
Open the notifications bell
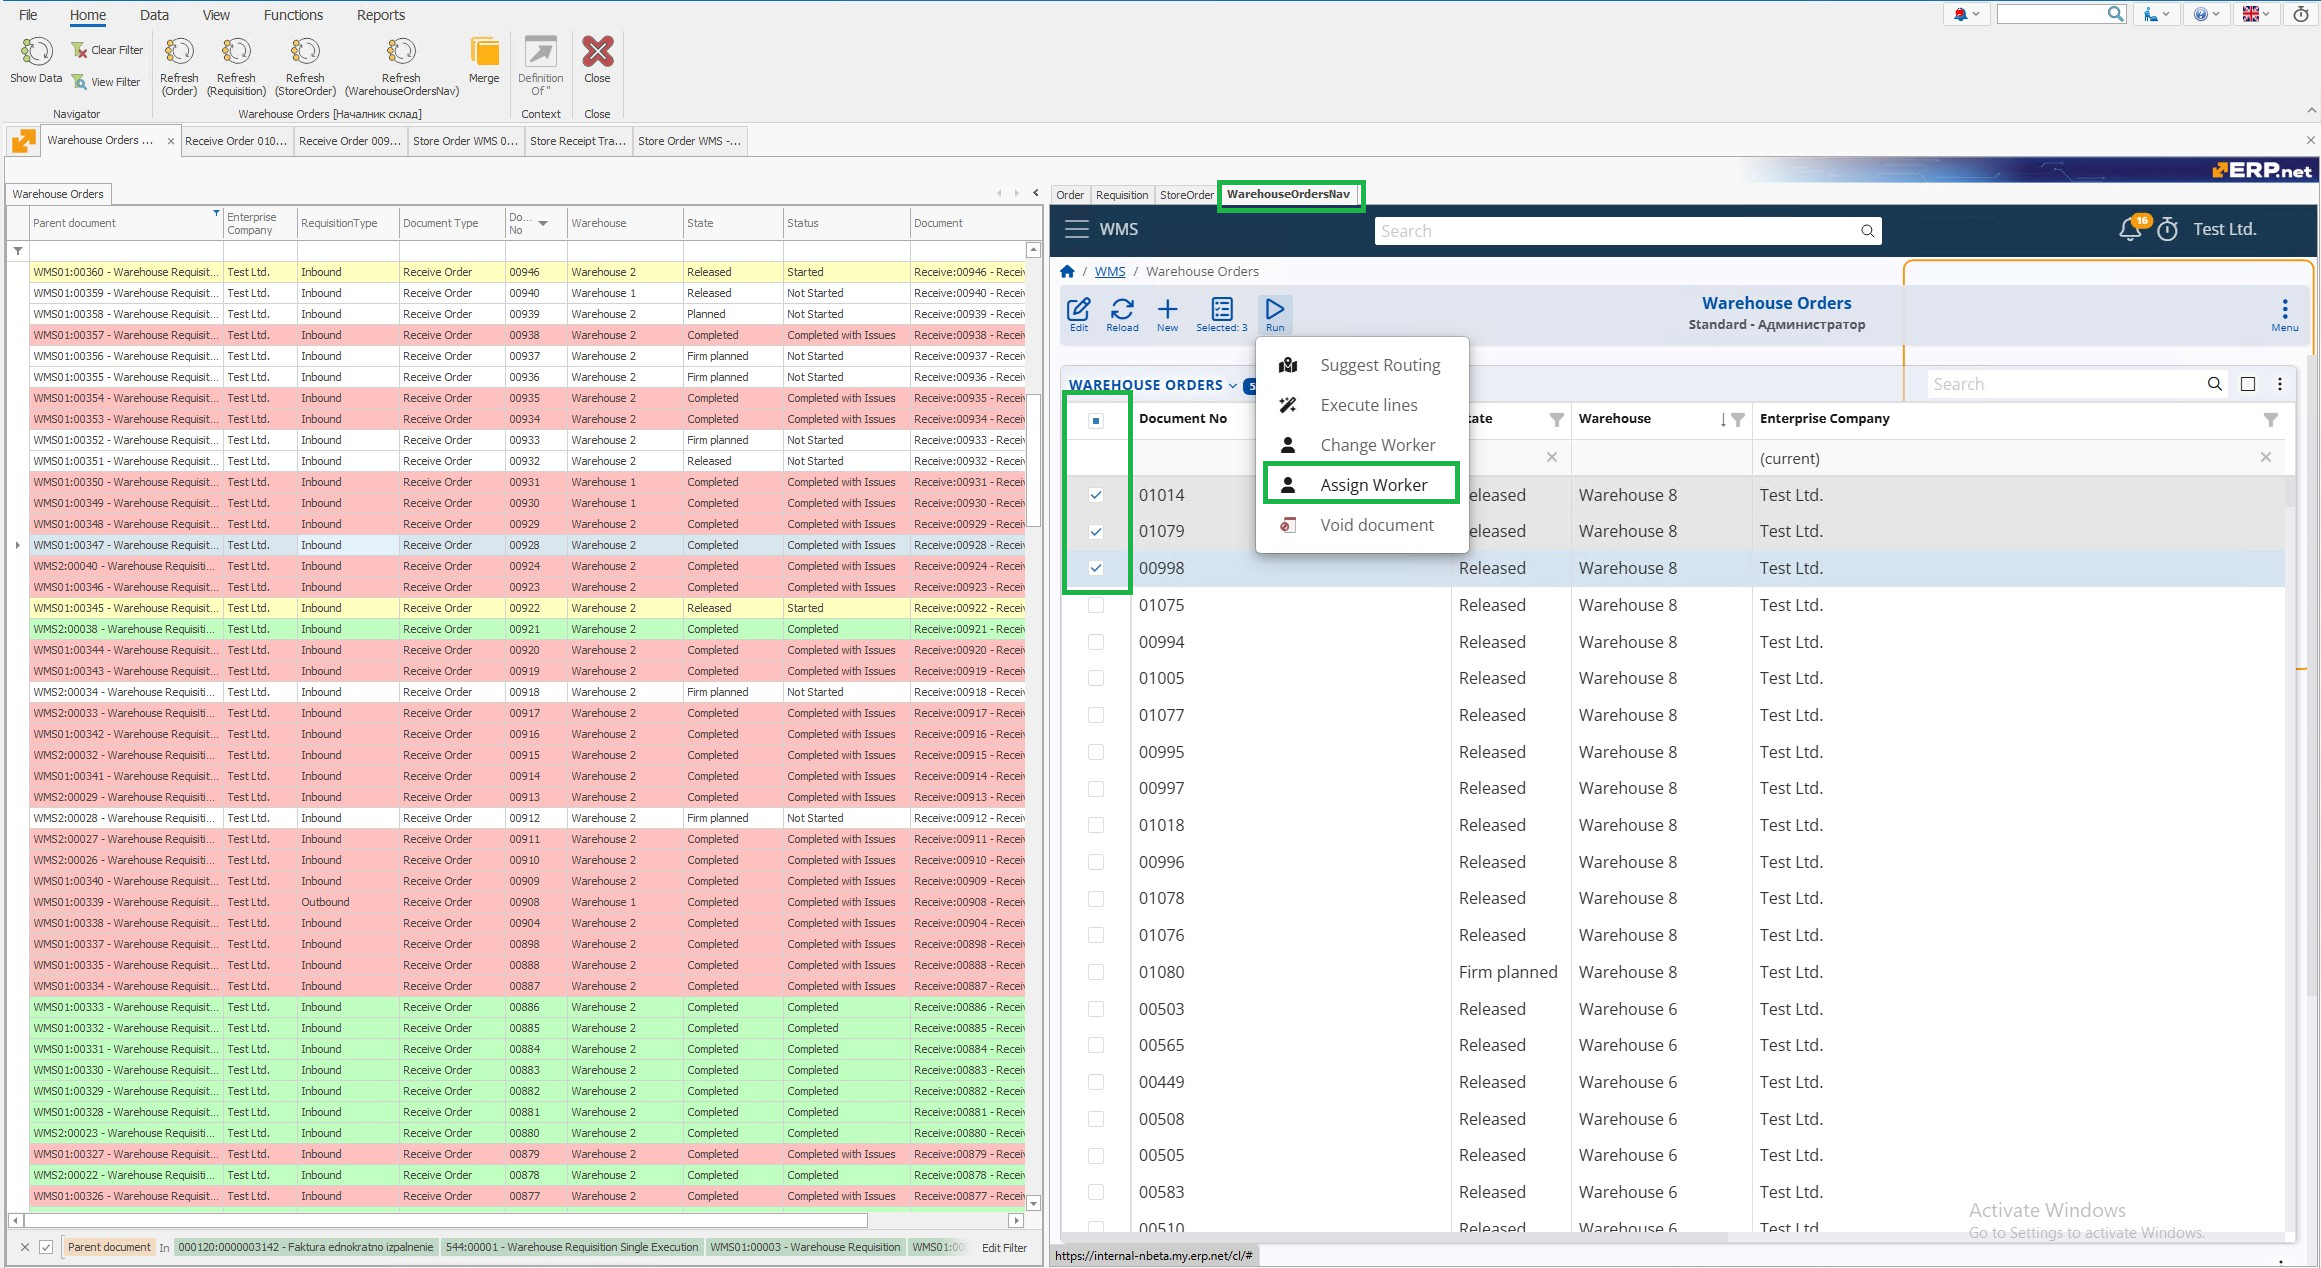(2130, 229)
